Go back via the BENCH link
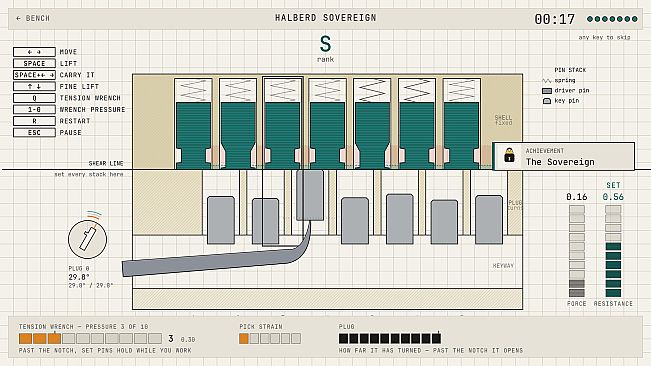 point(33,18)
